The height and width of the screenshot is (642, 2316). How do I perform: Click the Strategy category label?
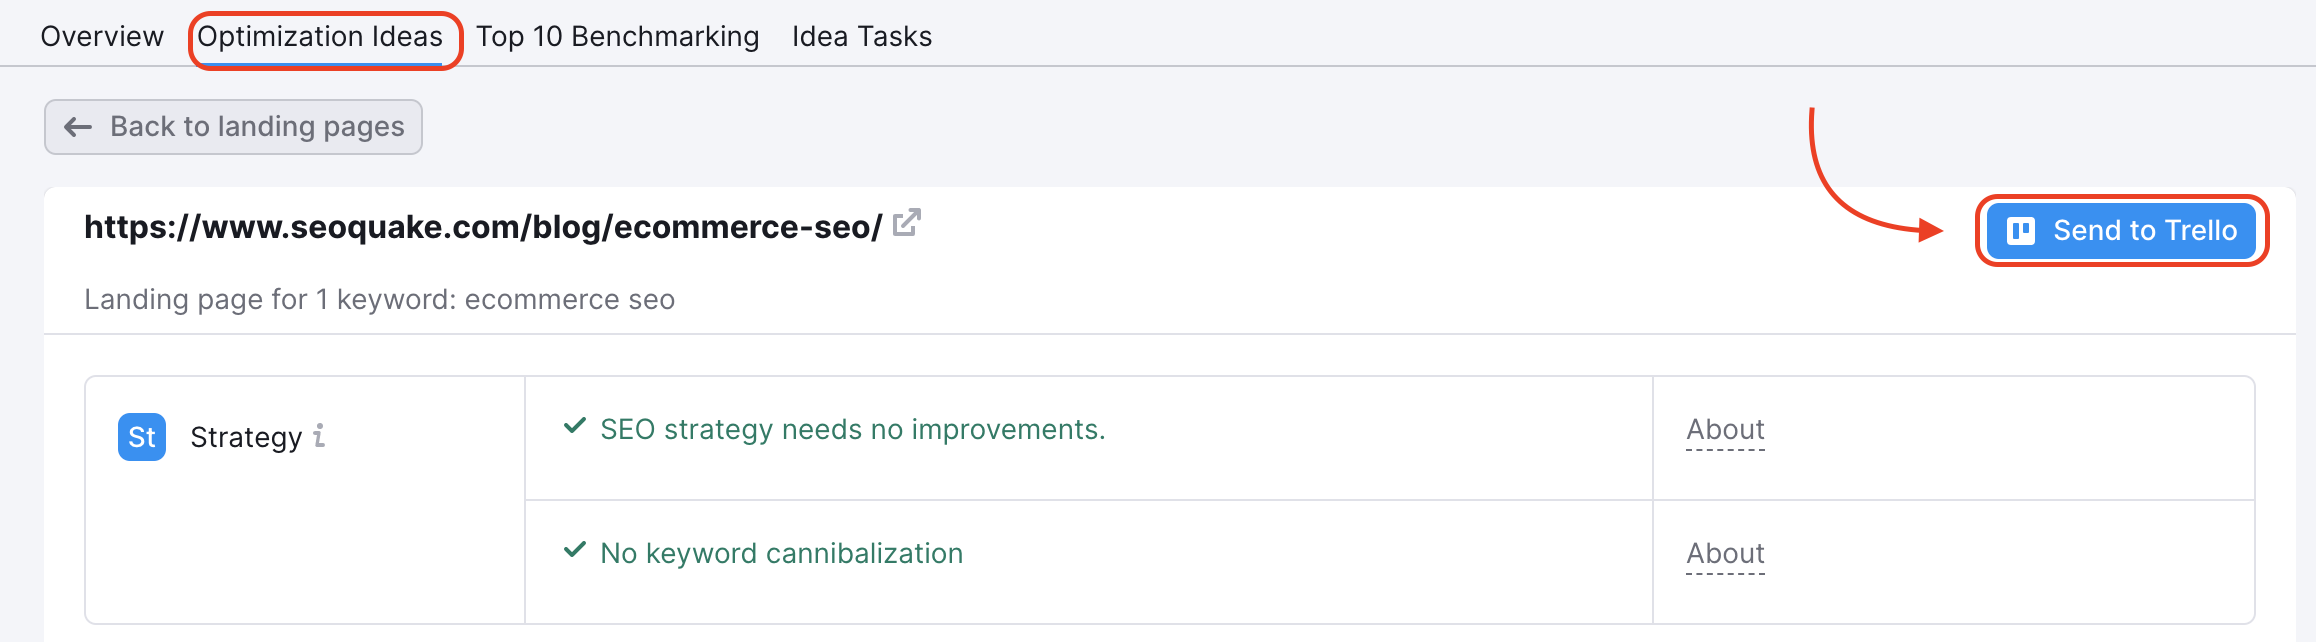(x=246, y=438)
